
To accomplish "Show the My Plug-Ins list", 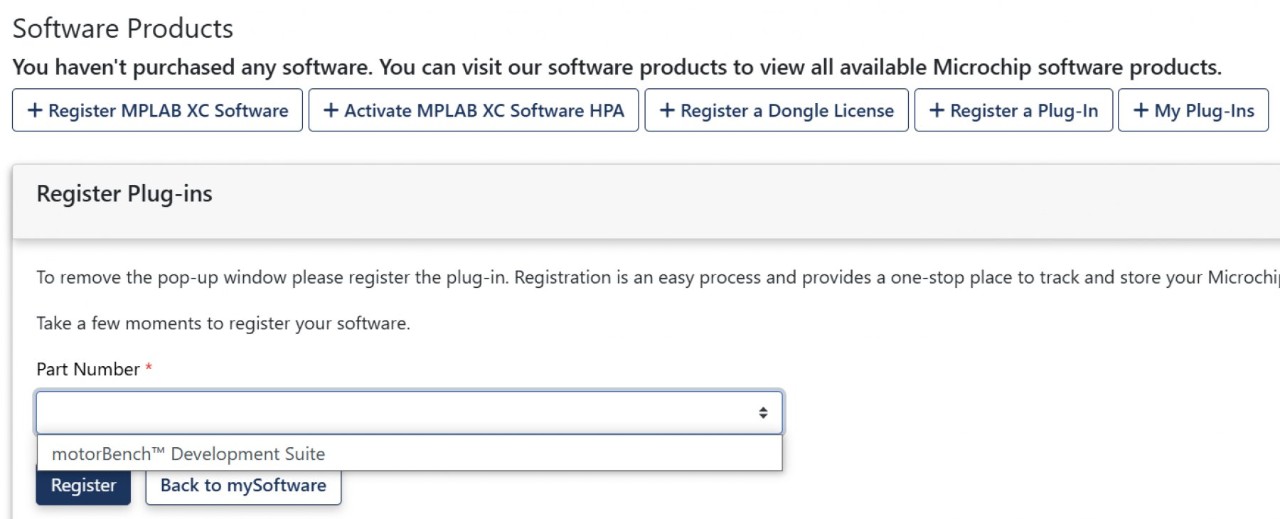I will (x=1204, y=111).
